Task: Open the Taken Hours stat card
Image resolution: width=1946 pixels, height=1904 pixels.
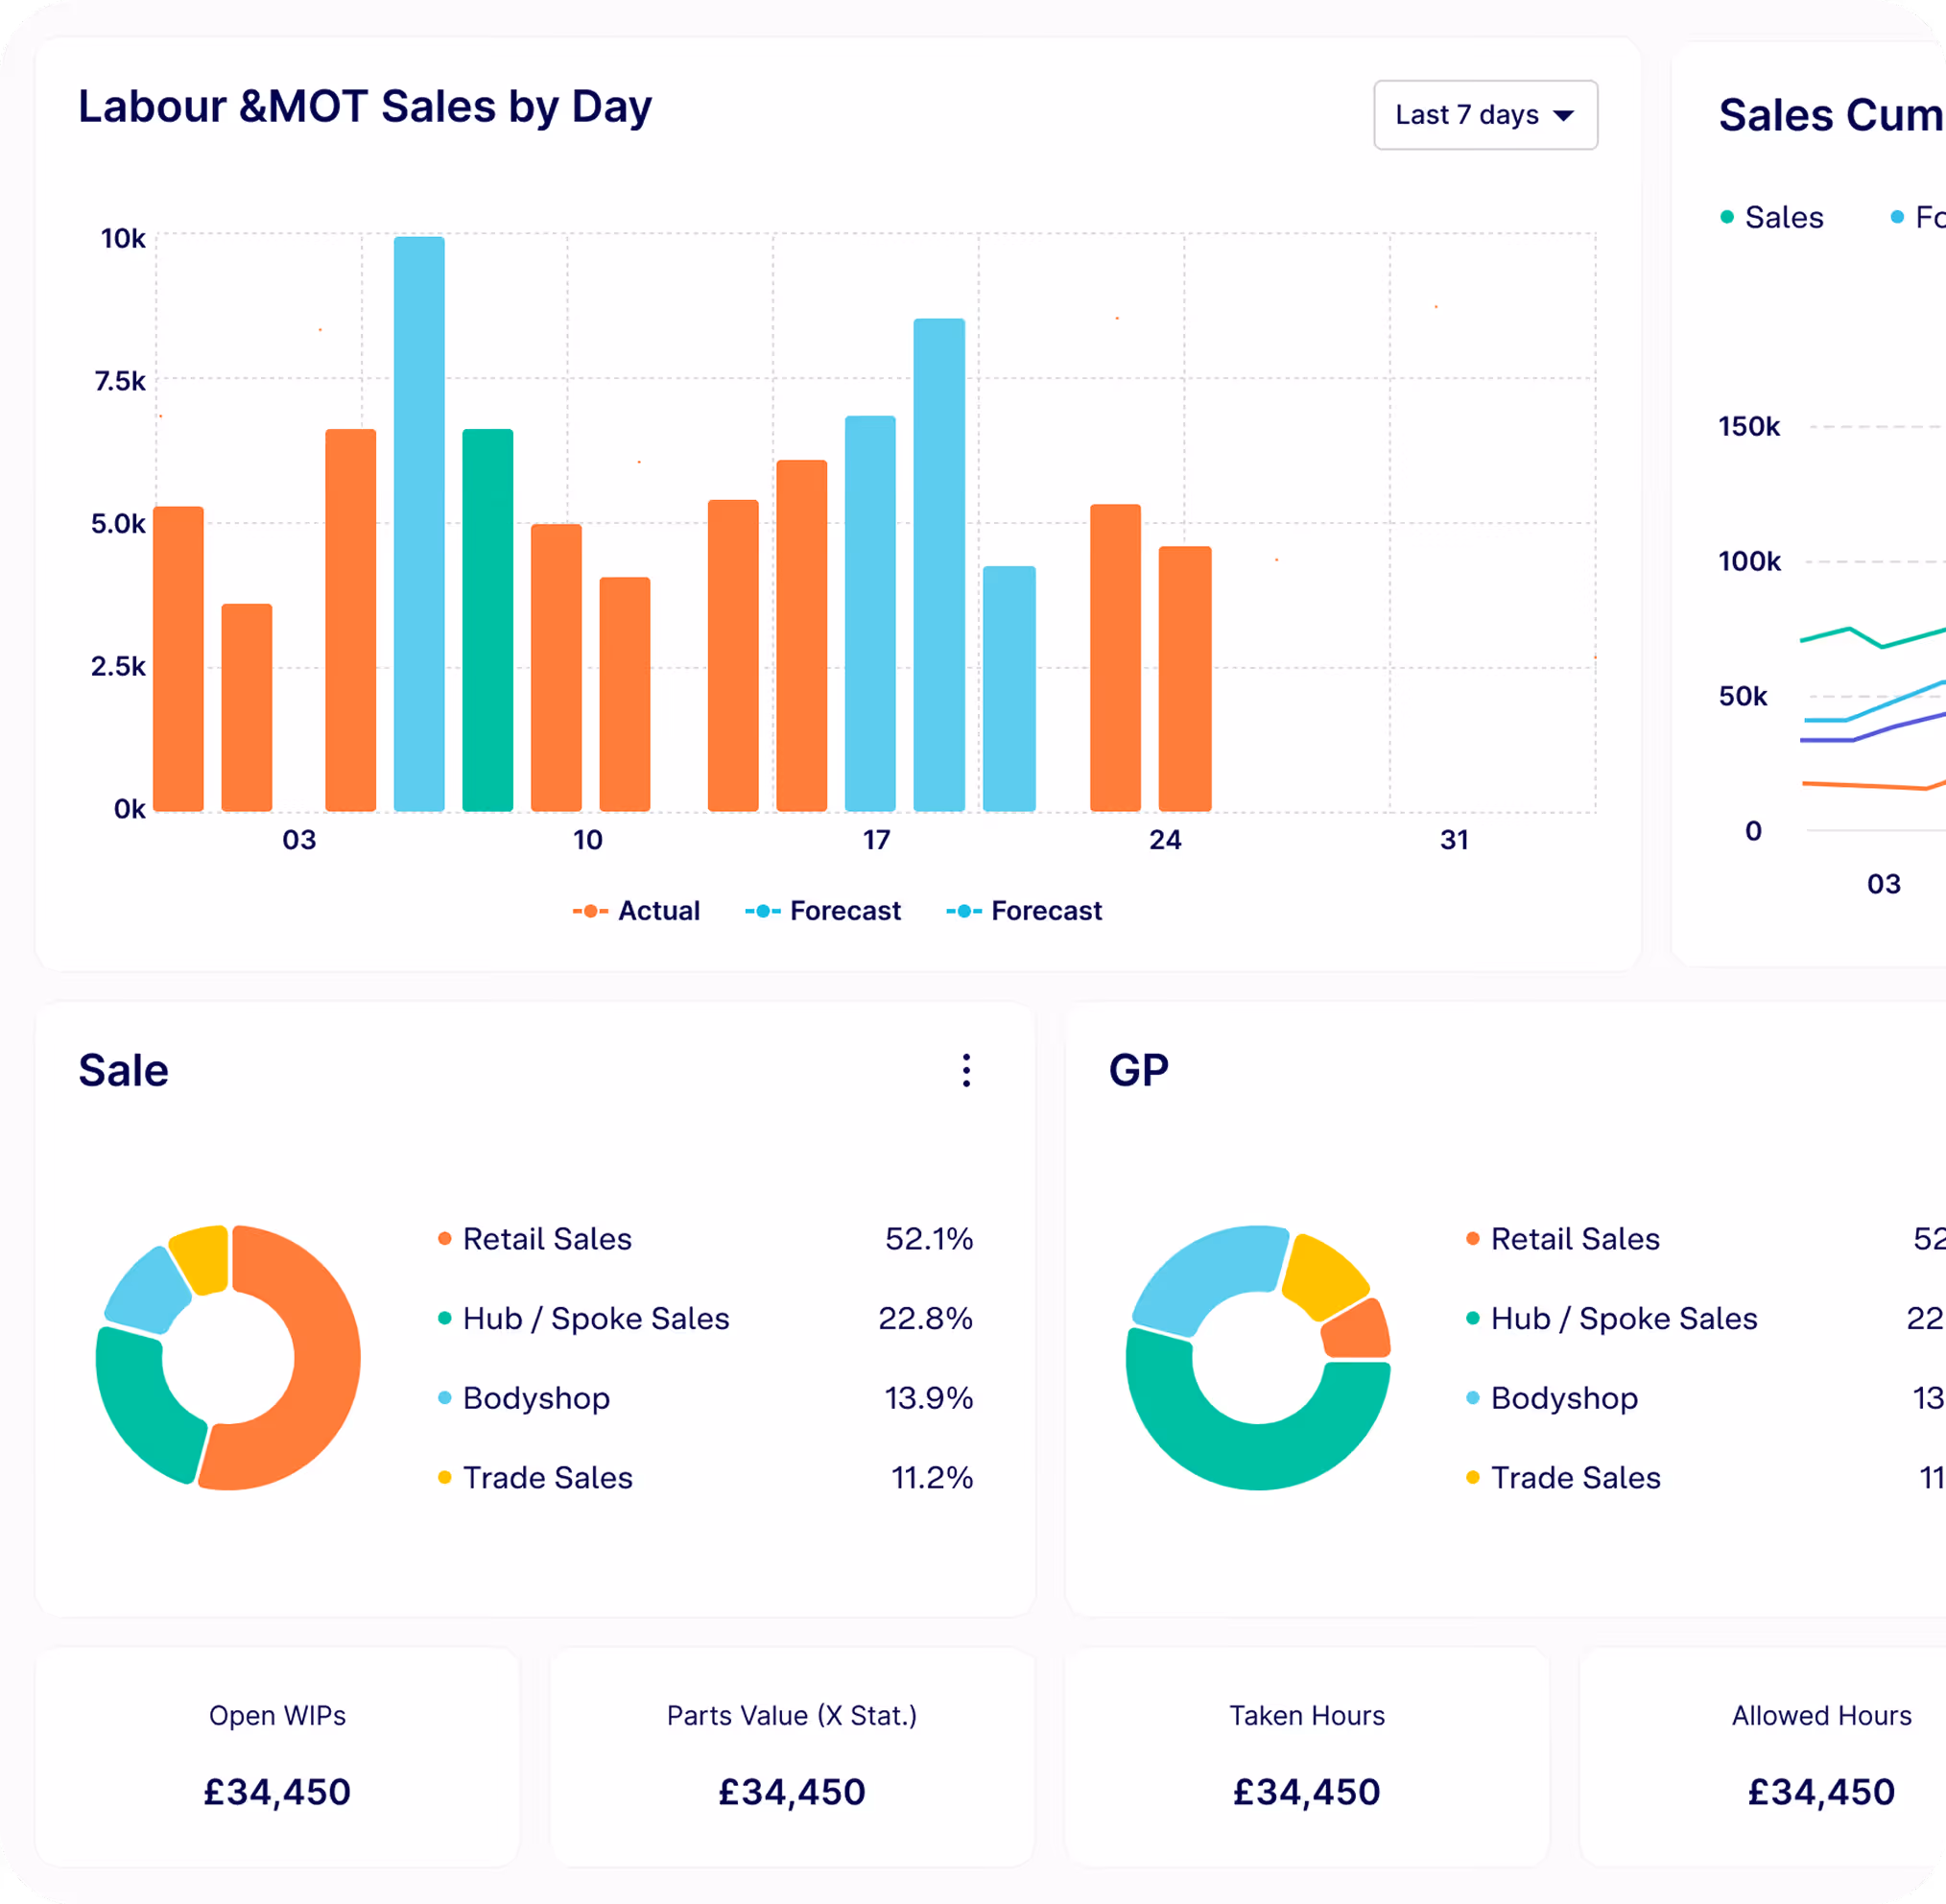Action: (1306, 1757)
